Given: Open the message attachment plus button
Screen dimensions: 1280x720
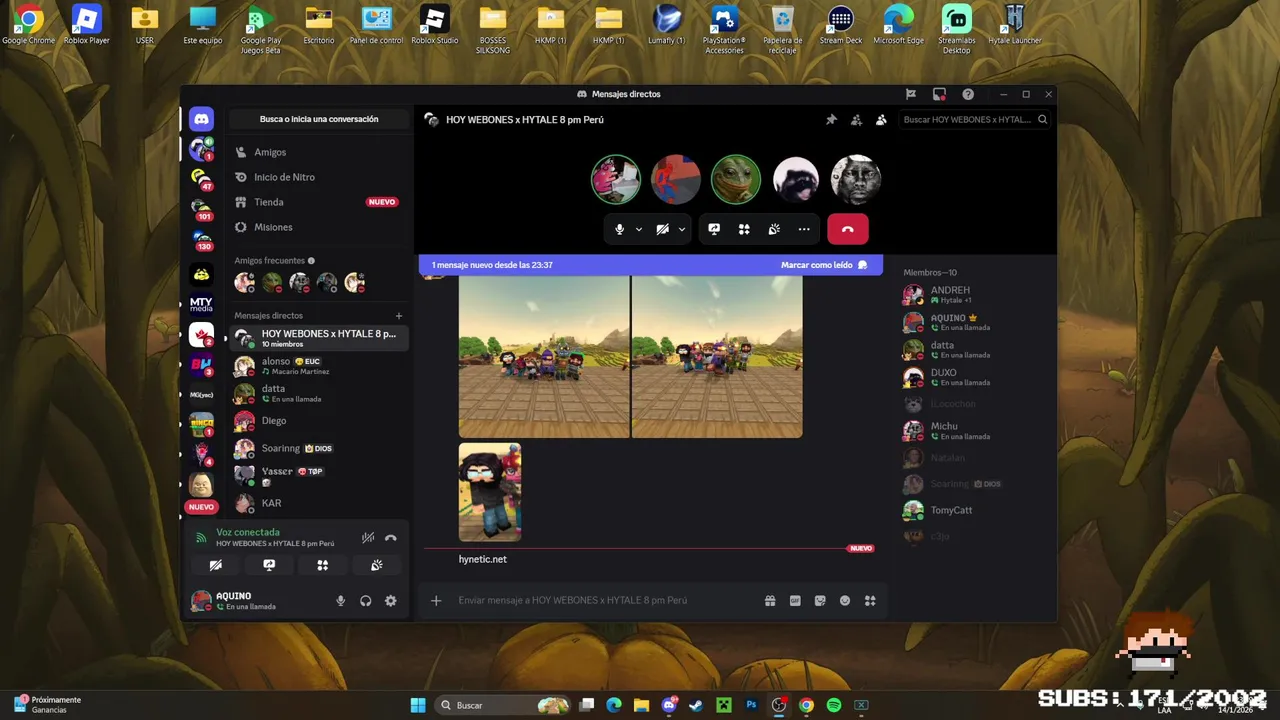Looking at the screenshot, I should click(436, 600).
